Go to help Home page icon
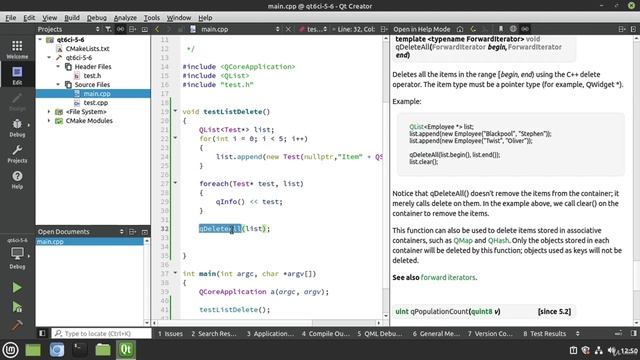This screenshot has height=360, width=640. pos(460,29)
